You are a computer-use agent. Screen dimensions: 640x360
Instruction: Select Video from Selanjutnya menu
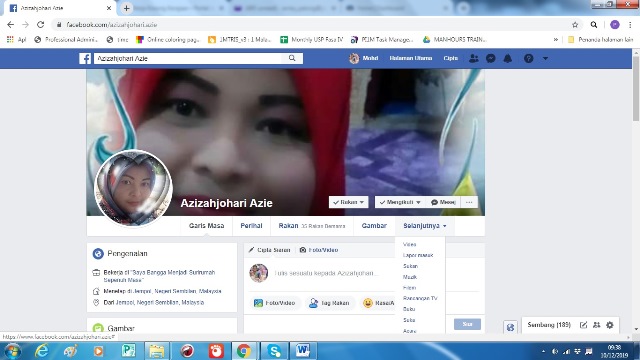[409, 244]
